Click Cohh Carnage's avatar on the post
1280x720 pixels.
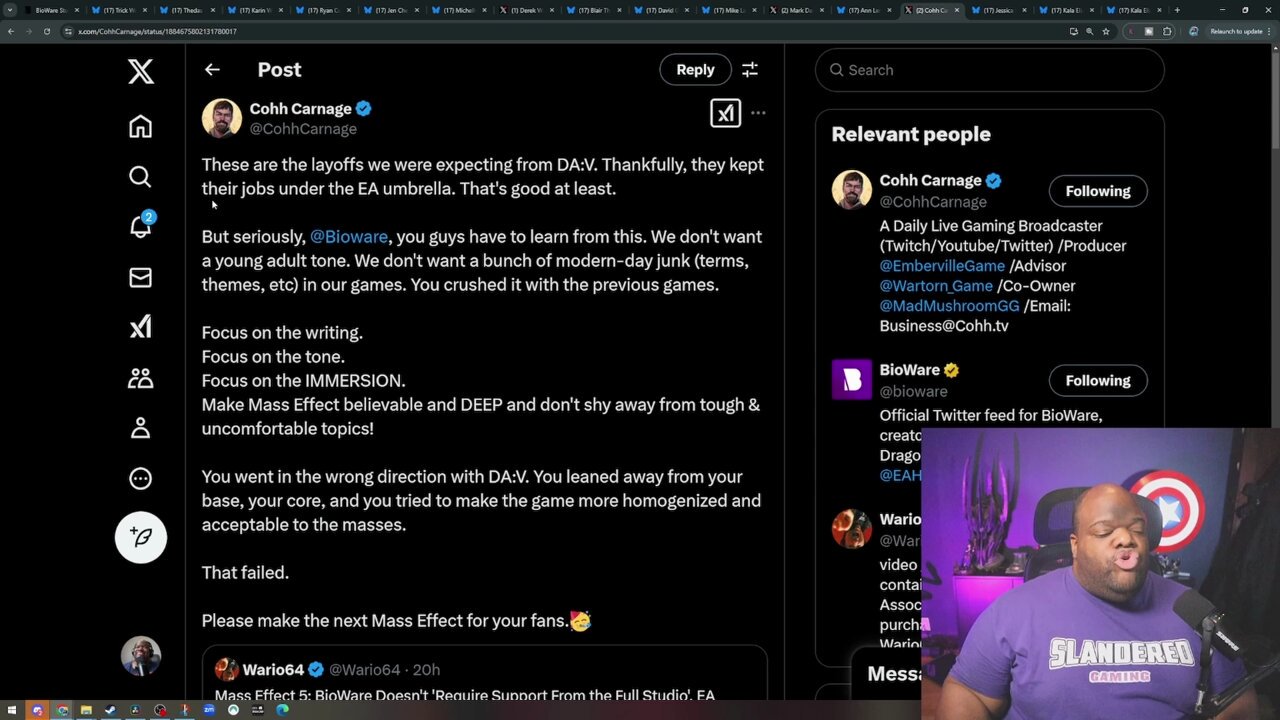[221, 118]
